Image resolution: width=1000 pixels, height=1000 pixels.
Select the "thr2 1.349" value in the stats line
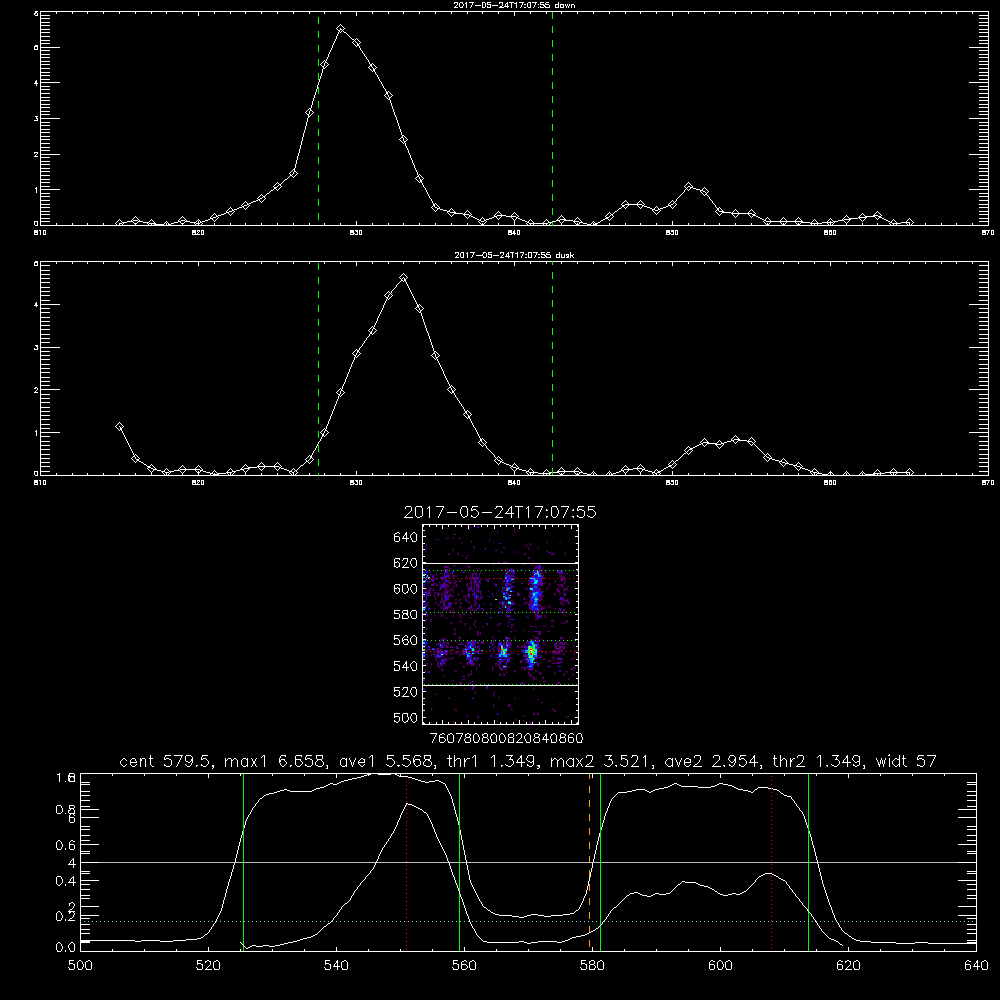click(x=819, y=761)
